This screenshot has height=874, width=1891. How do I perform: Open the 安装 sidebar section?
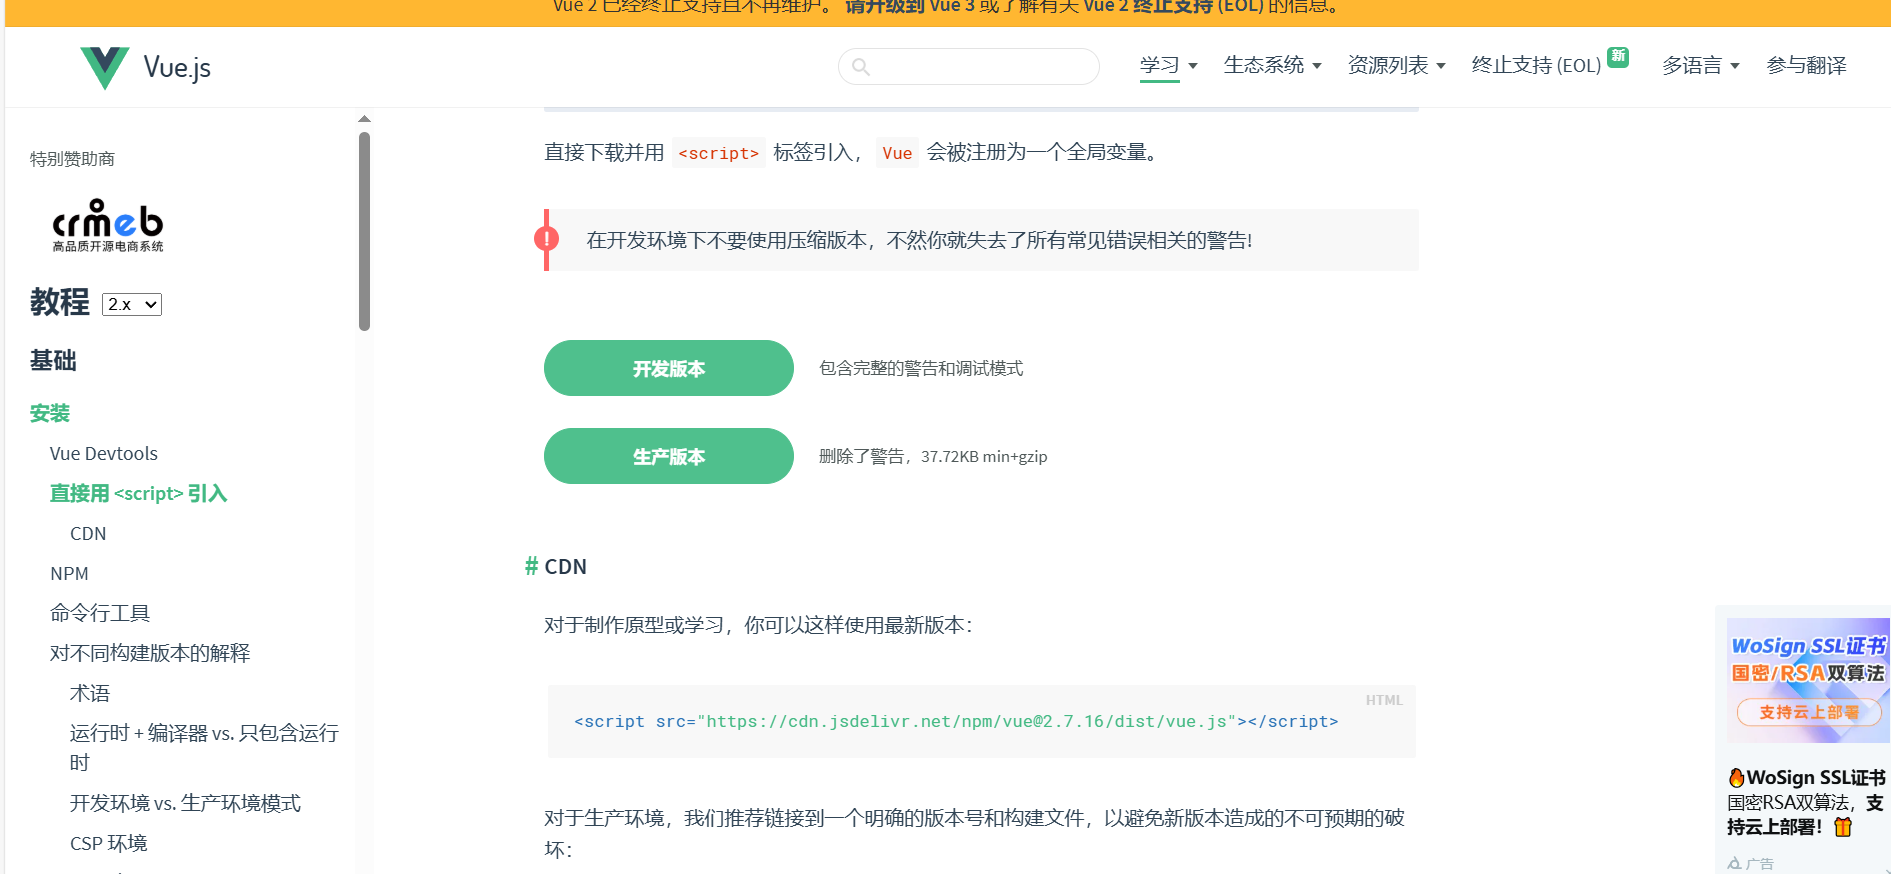pos(50,413)
